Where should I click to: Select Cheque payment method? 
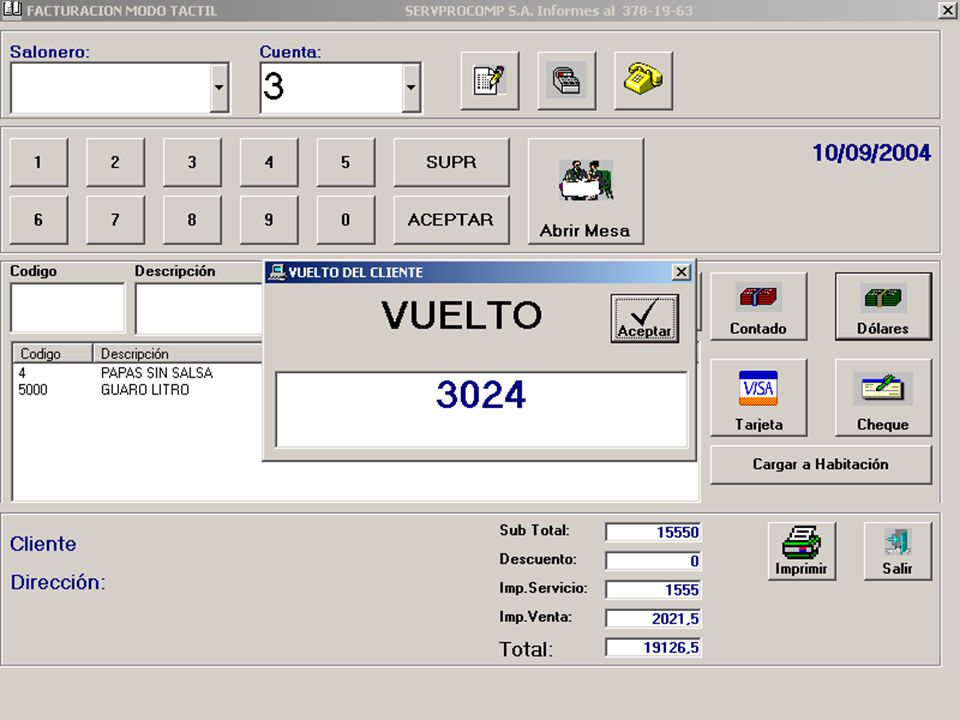coord(883,397)
